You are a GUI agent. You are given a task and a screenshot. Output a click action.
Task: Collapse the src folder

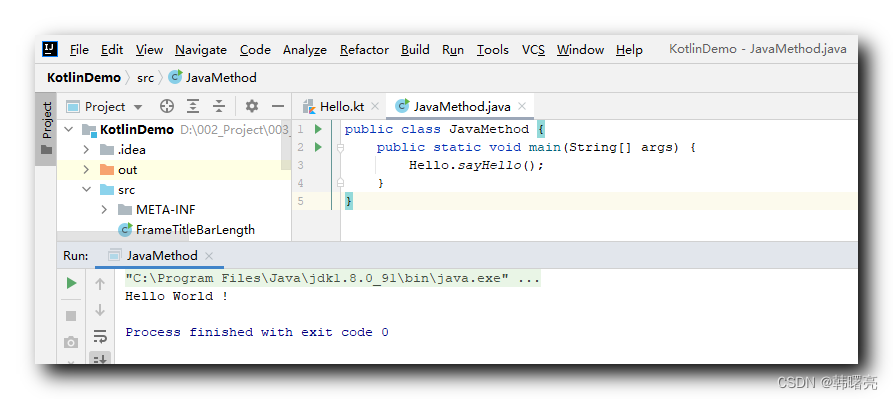click(87, 190)
